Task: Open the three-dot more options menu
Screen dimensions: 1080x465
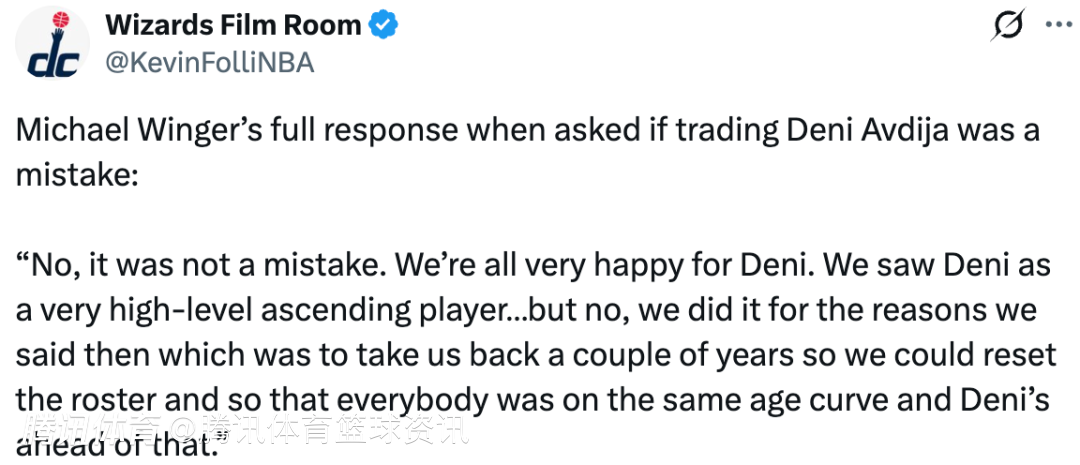Action: [x=1059, y=25]
